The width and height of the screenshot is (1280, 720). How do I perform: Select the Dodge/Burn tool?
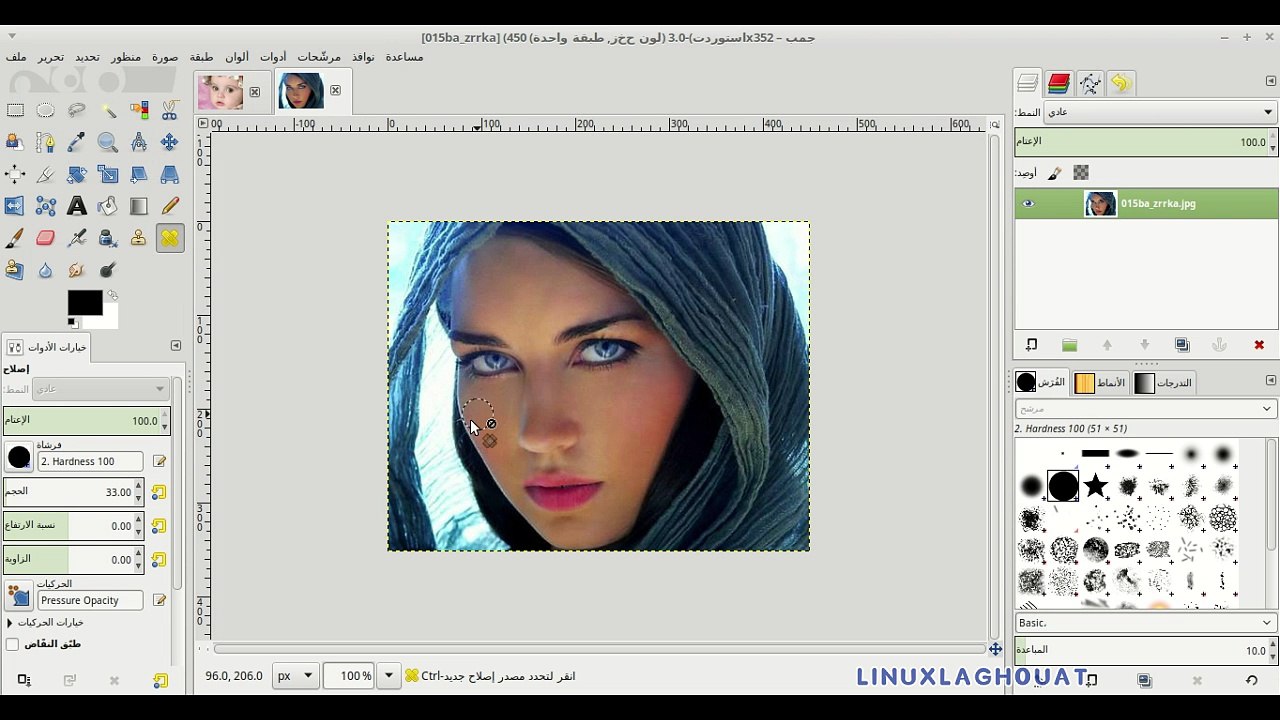tap(108, 270)
